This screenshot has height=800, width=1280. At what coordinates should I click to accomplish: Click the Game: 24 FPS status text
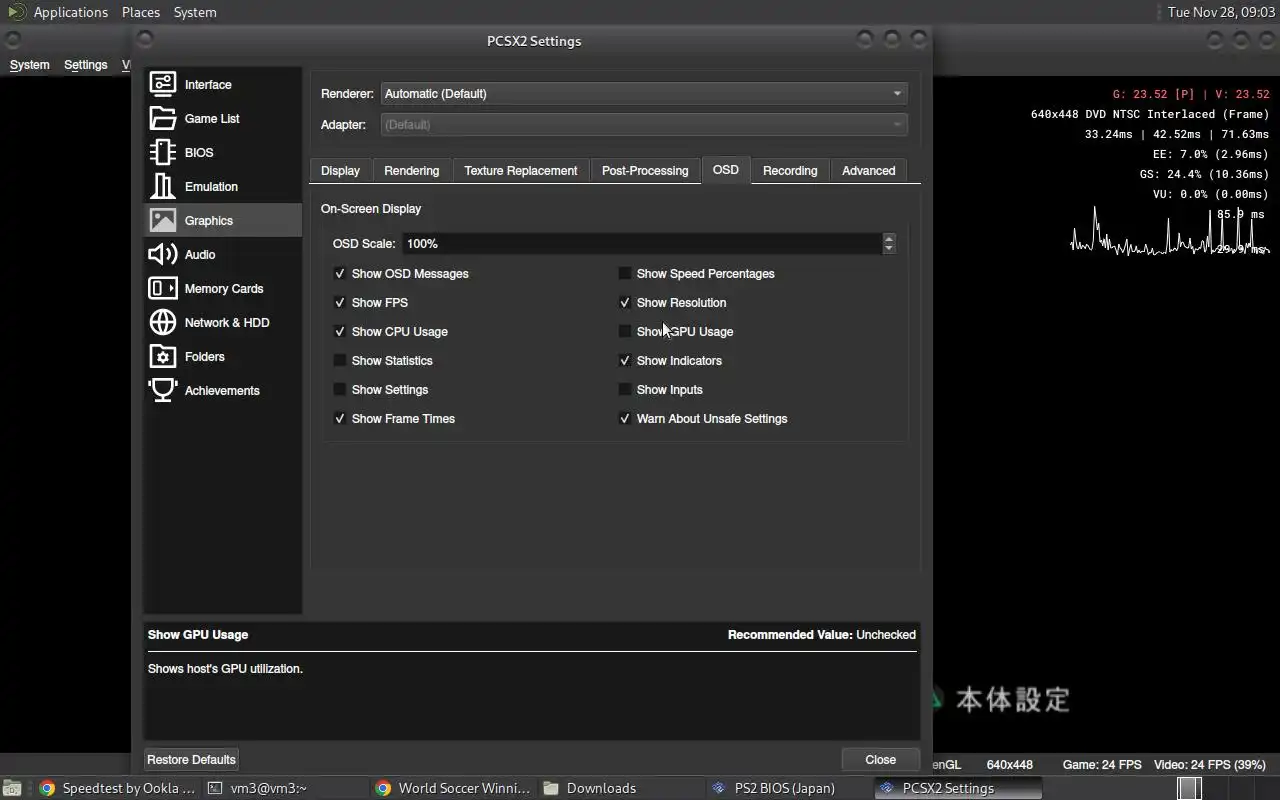click(1102, 764)
